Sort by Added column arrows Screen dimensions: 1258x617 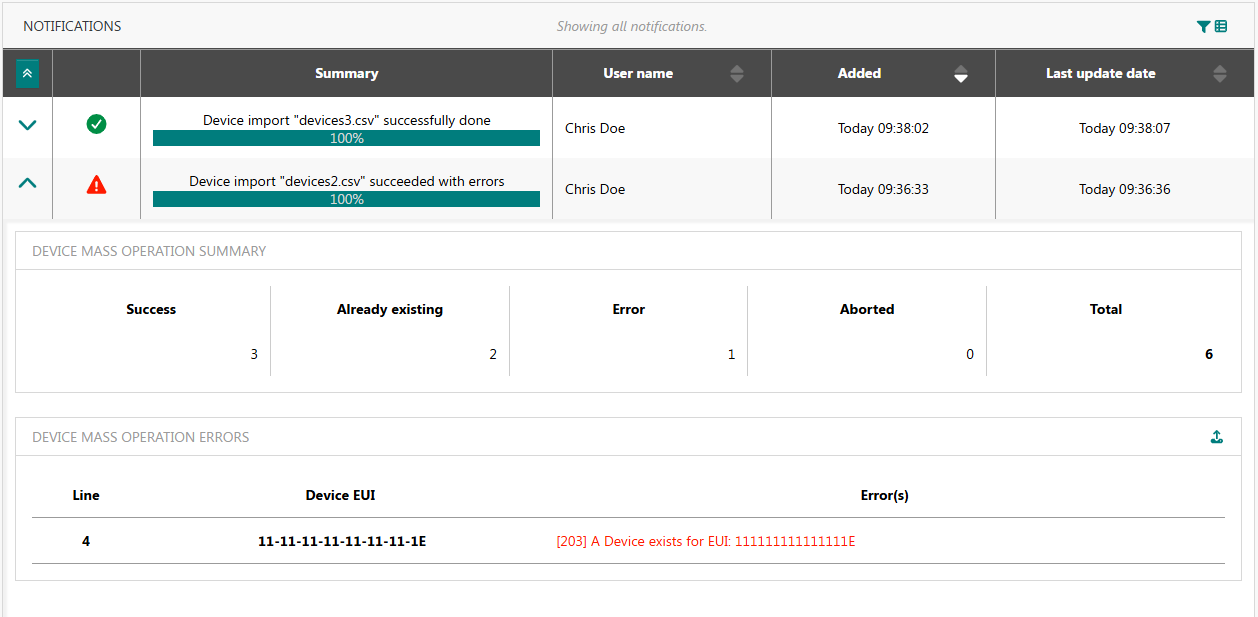tap(960, 73)
